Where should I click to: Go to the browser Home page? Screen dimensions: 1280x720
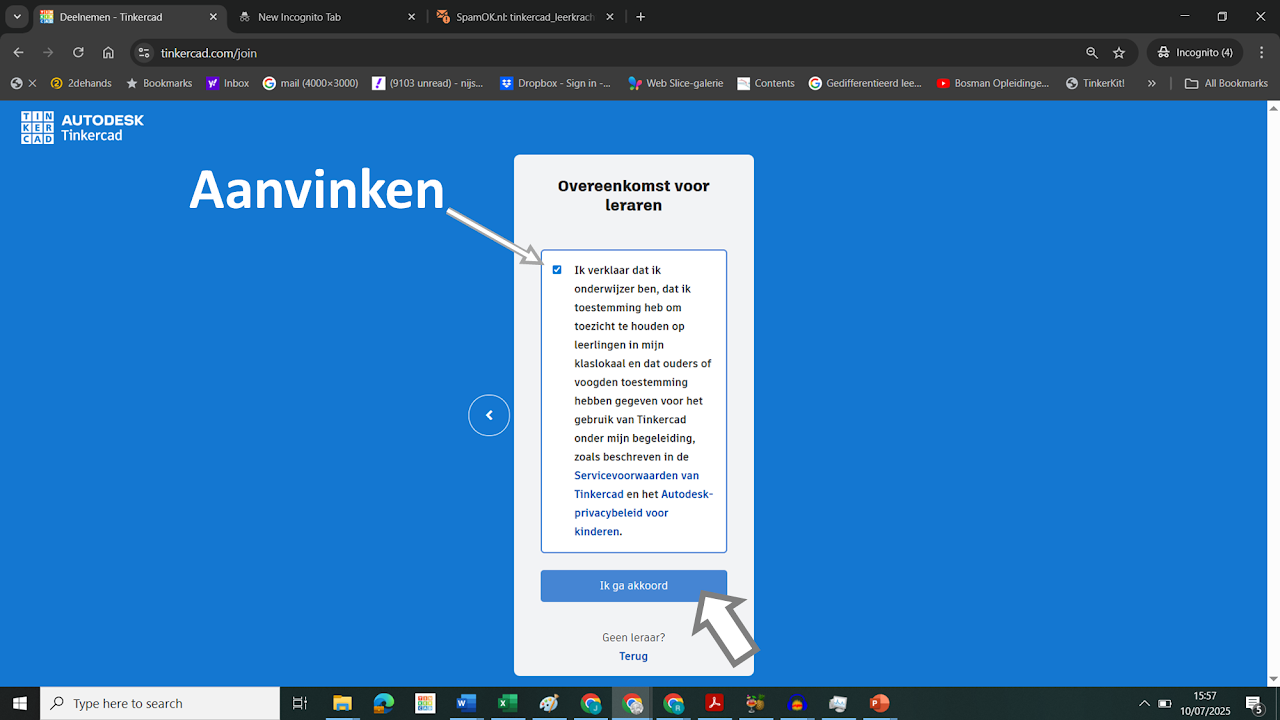[x=108, y=52]
